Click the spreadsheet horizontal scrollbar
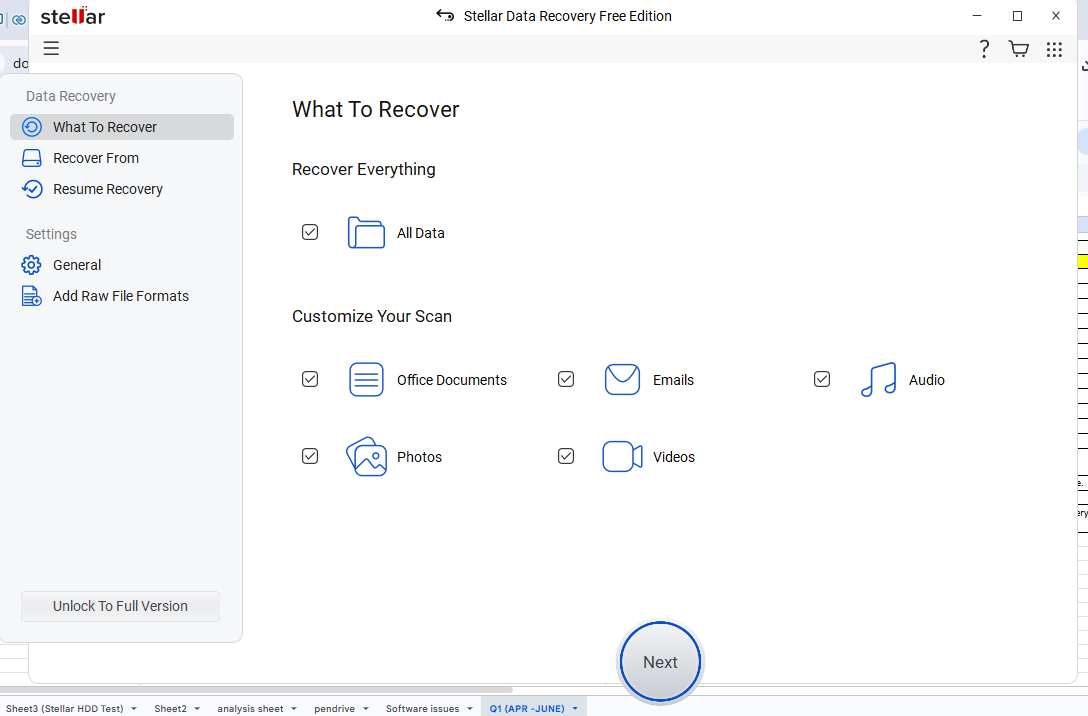This screenshot has width=1088, height=716. pyautogui.click(x=257, y=690)
